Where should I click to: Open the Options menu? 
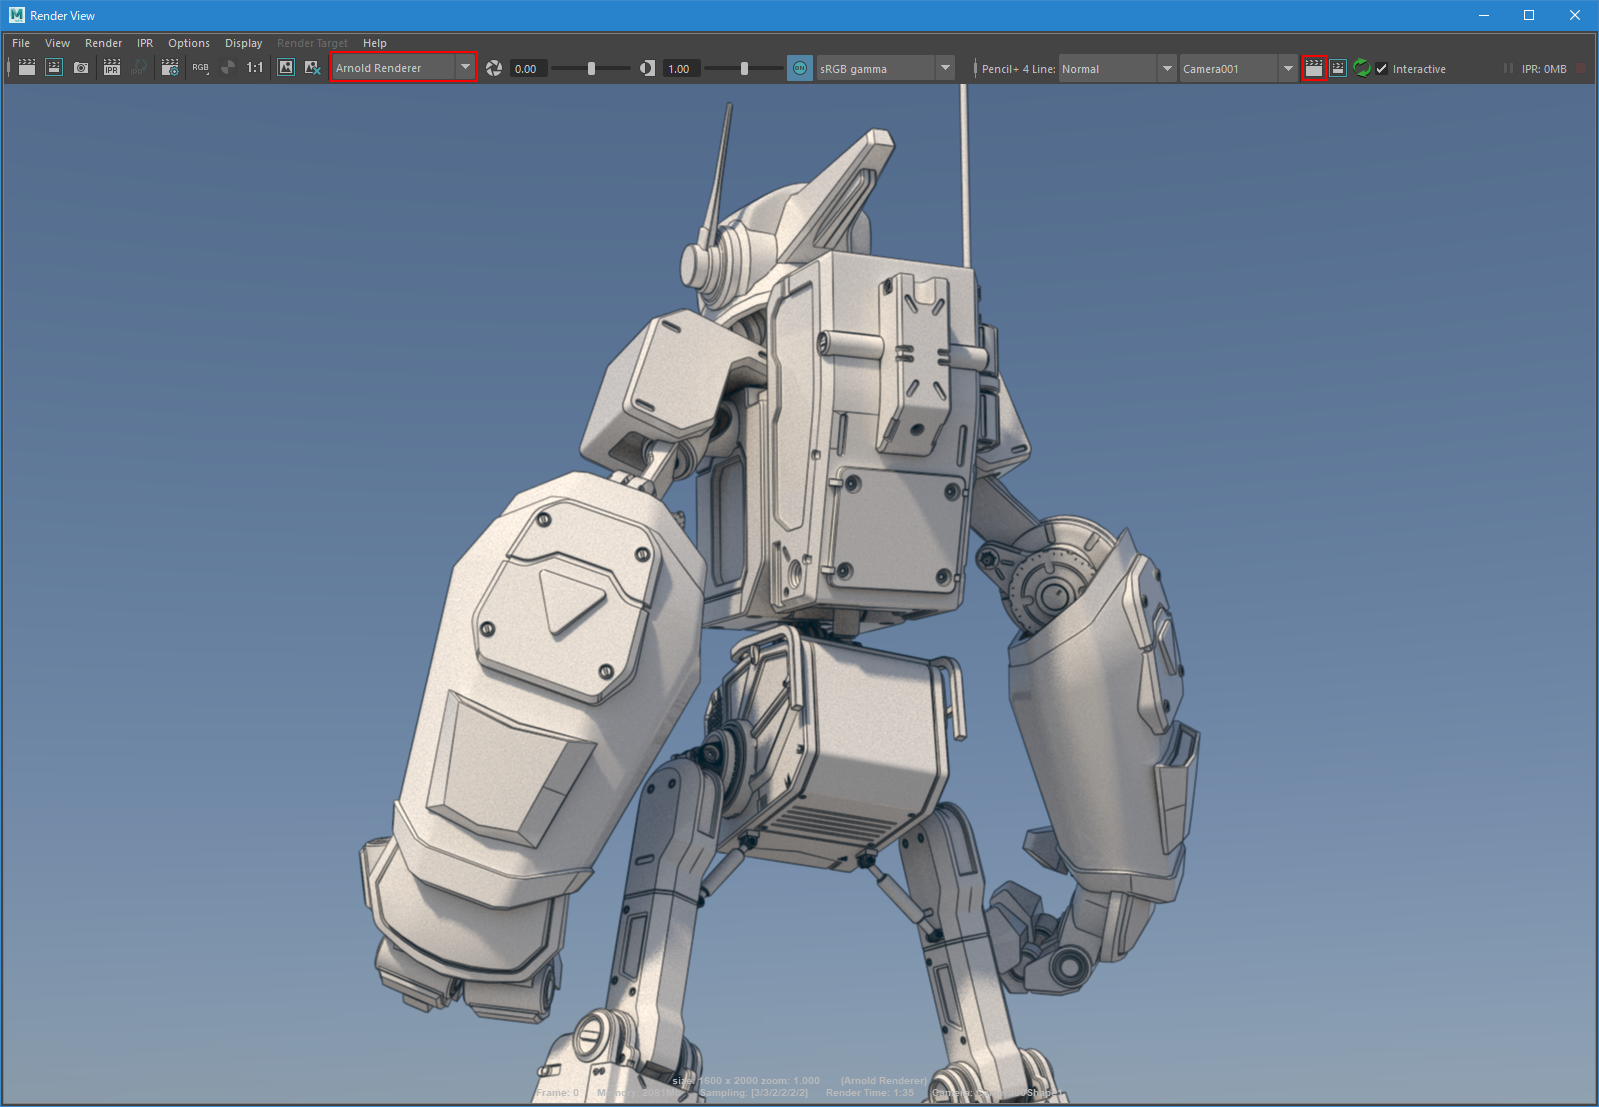coord(188,43)
